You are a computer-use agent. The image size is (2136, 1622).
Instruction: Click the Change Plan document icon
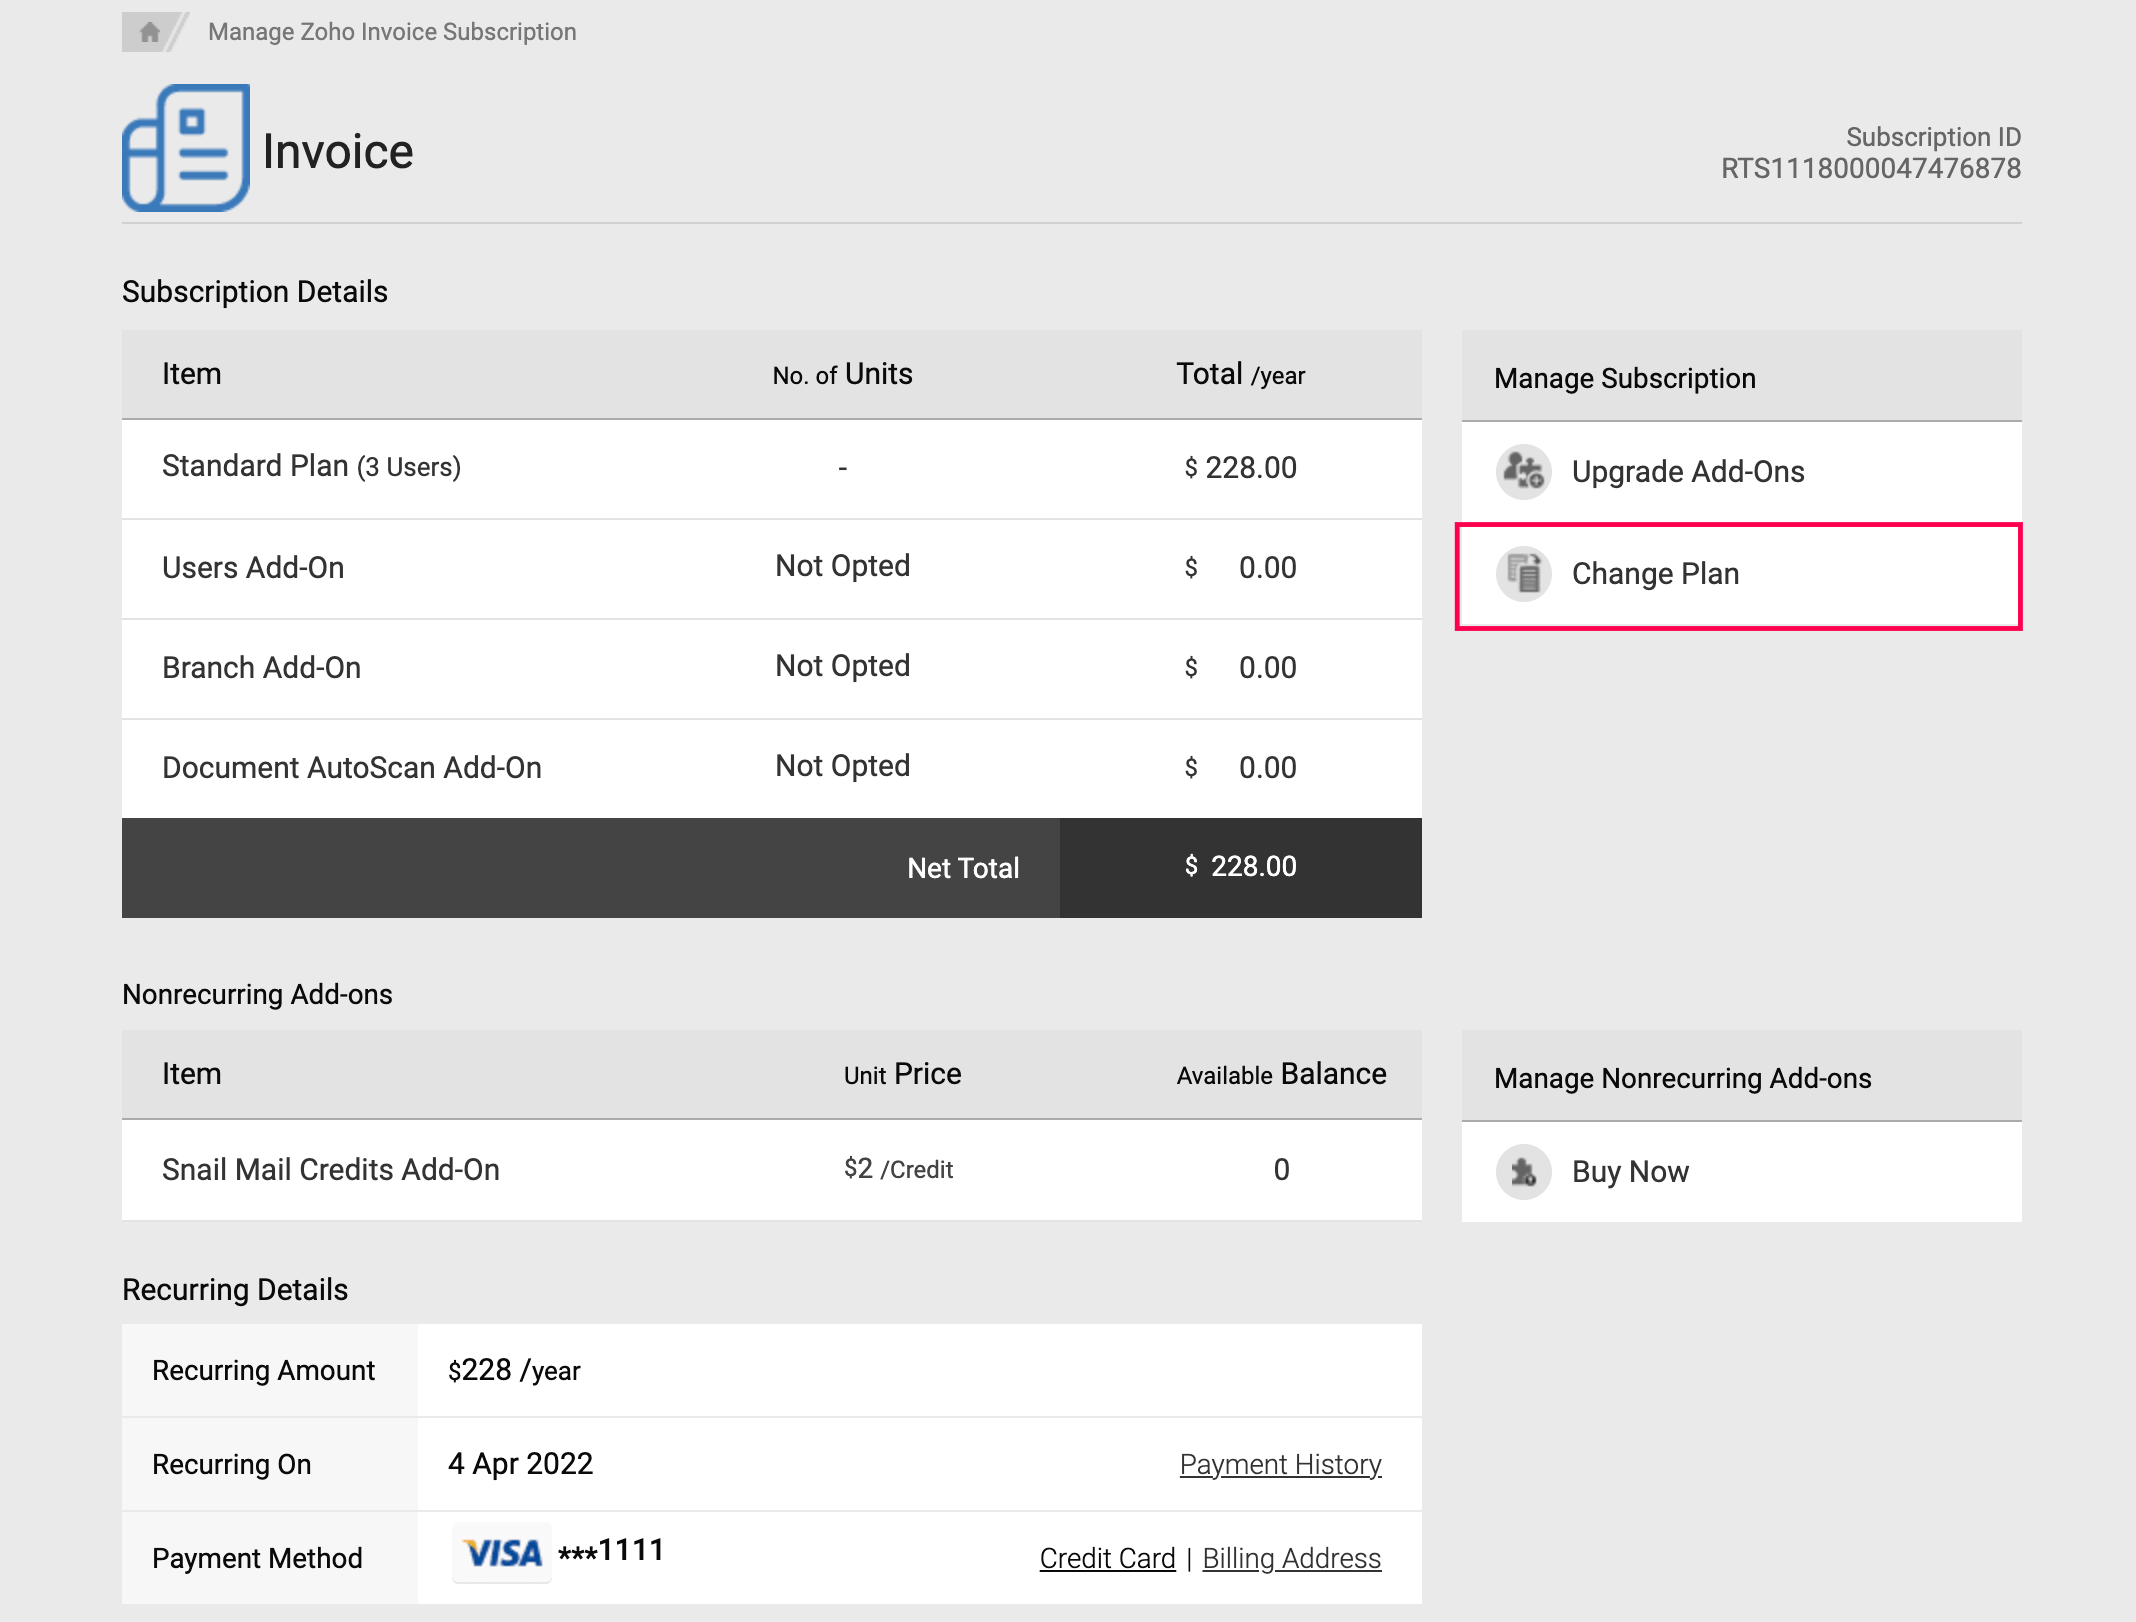click(1523, 574)
